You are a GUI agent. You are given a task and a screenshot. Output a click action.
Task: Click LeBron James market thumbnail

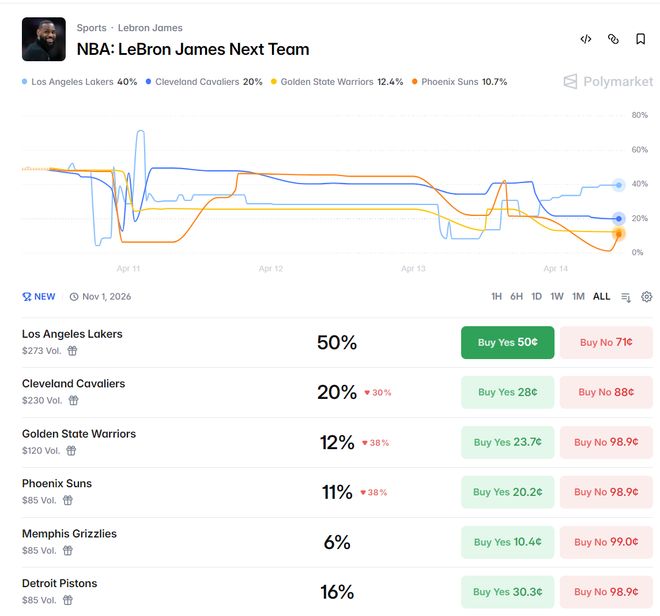click(44, 39)
